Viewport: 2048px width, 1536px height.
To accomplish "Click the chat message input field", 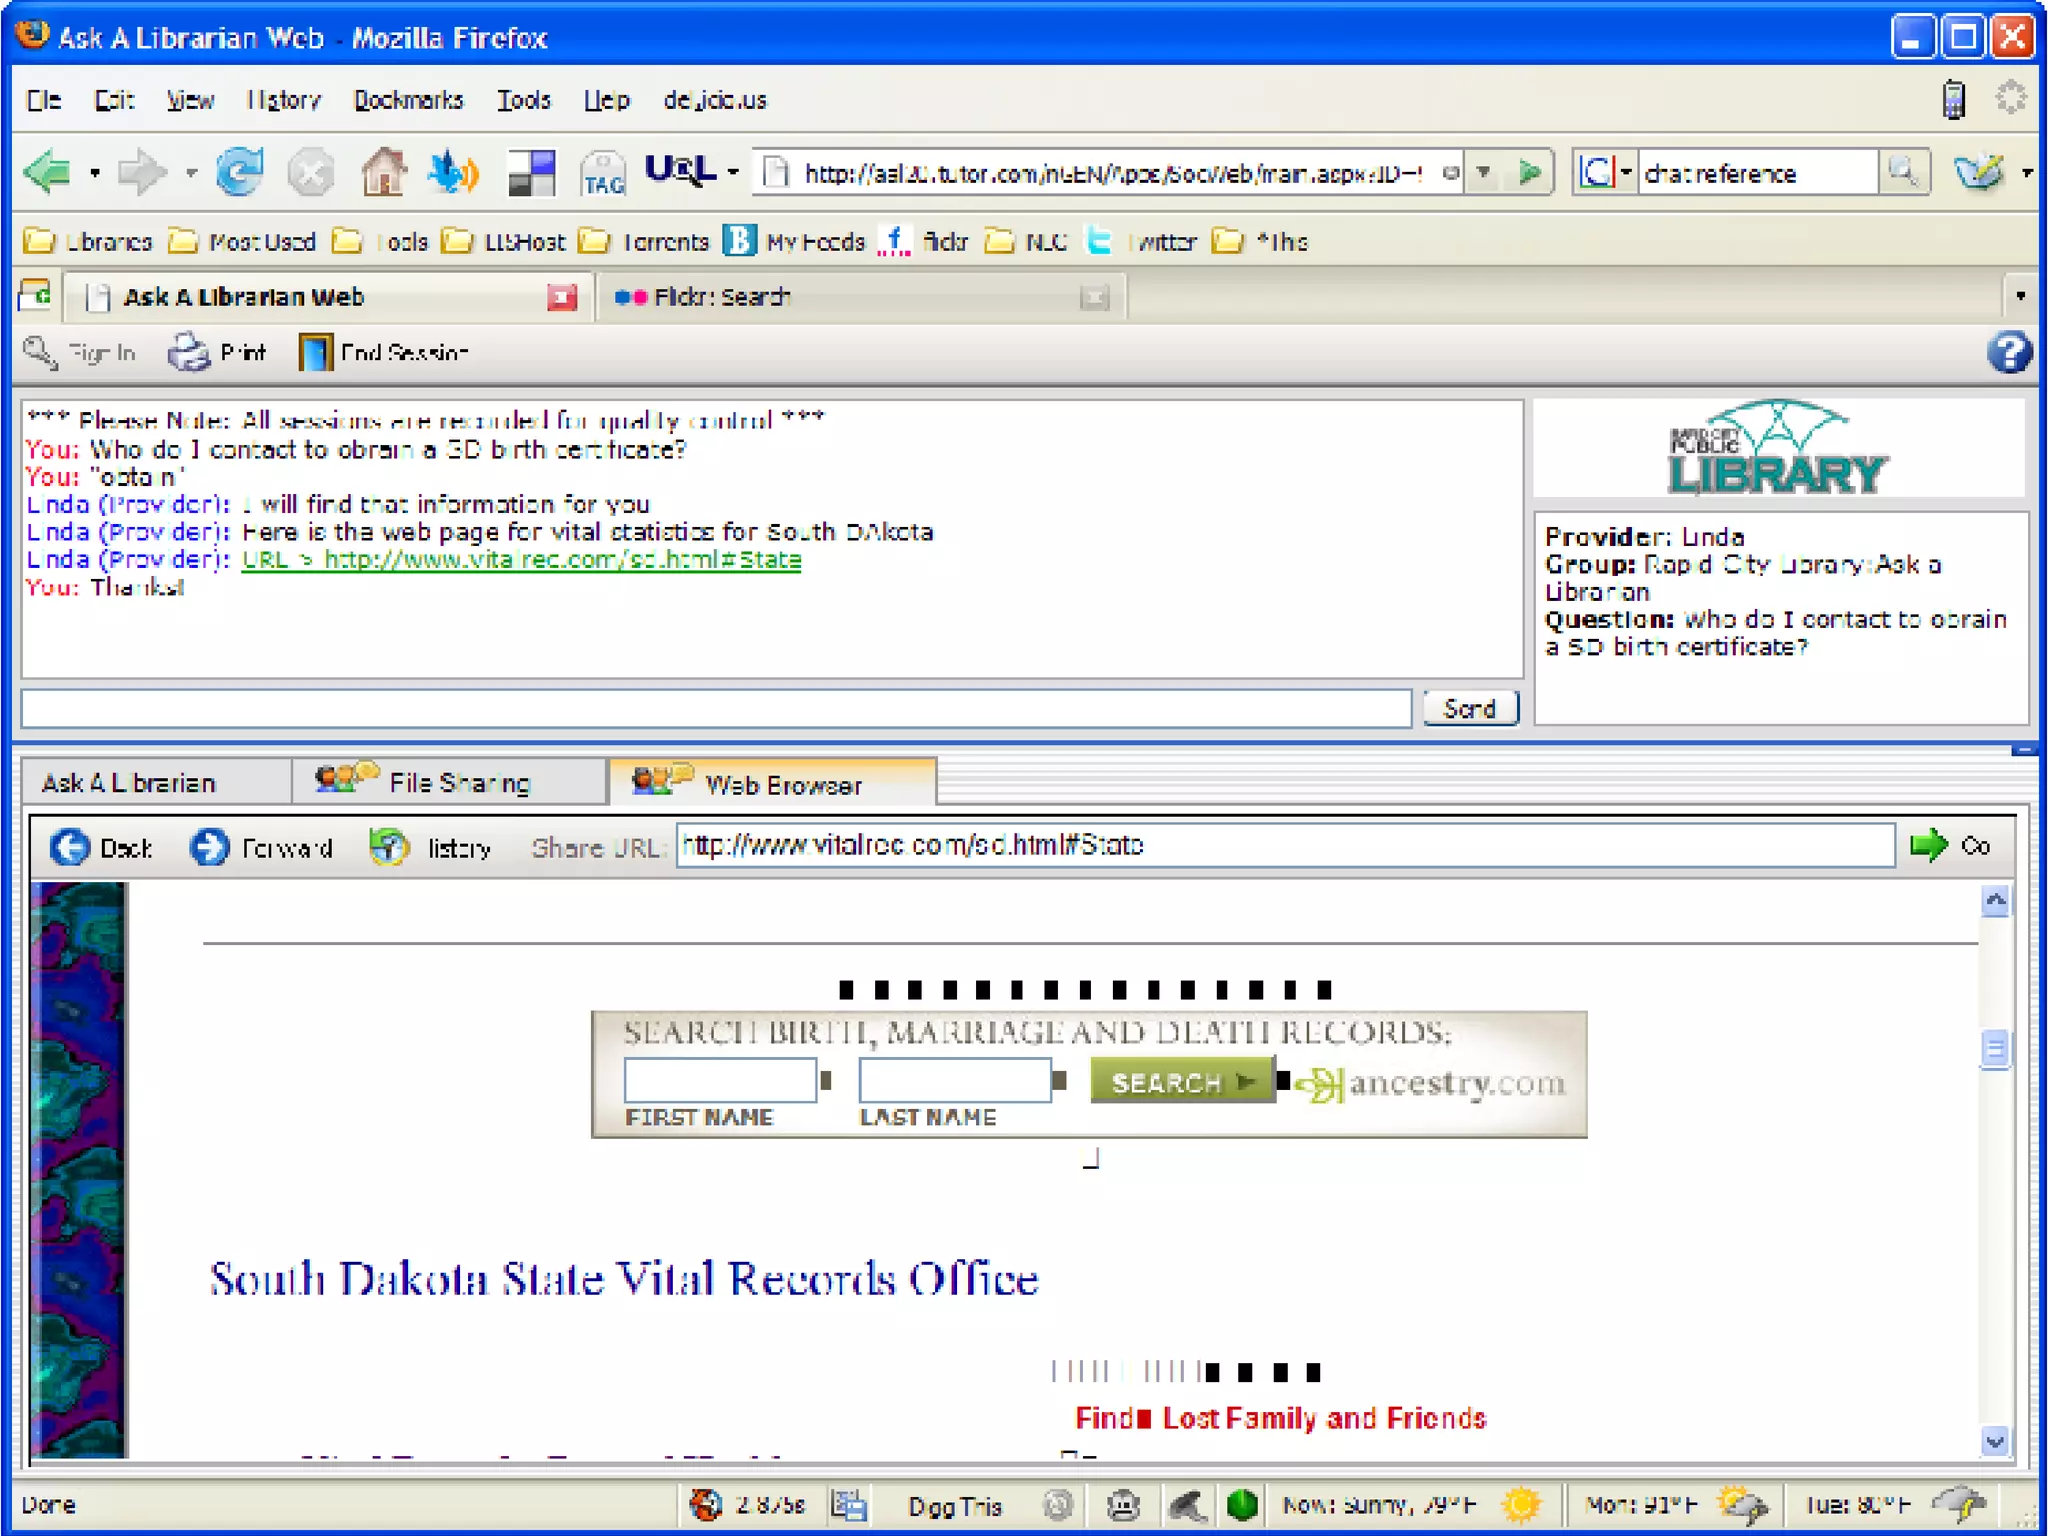I will point(715,708).
